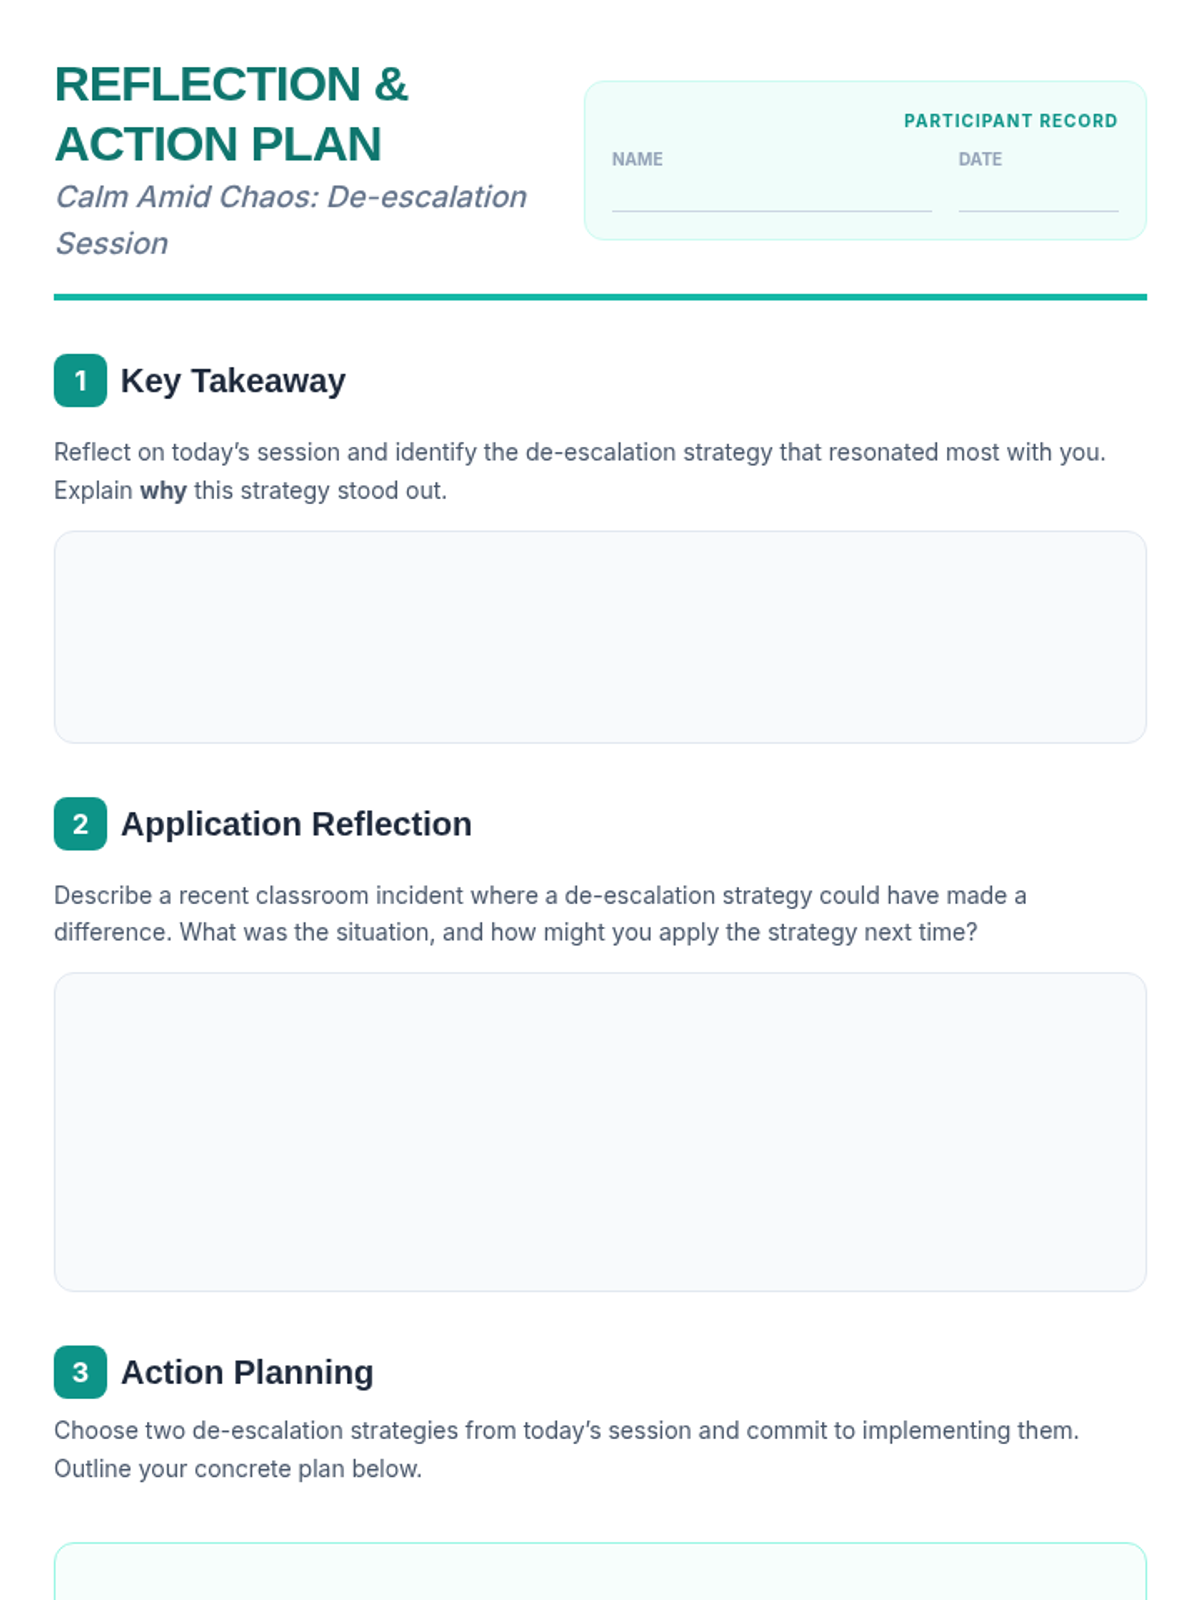
Task: Click the Participant Record label
Action: 1010,121
